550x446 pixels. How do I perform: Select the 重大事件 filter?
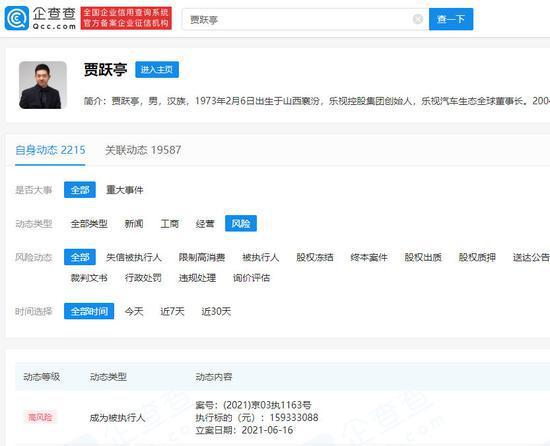(x=125, y=190)
